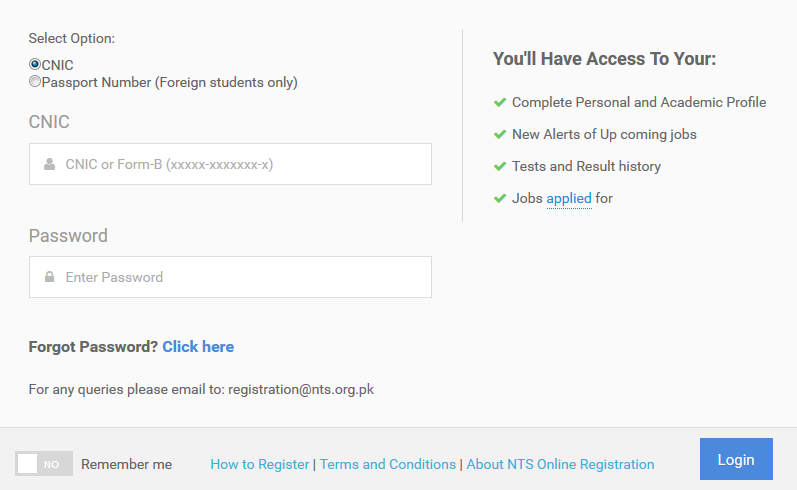Click the 'Passport Number (Foreign students only)' label
The width and height of the screenshot is (797, 490).
pos(170,82)
